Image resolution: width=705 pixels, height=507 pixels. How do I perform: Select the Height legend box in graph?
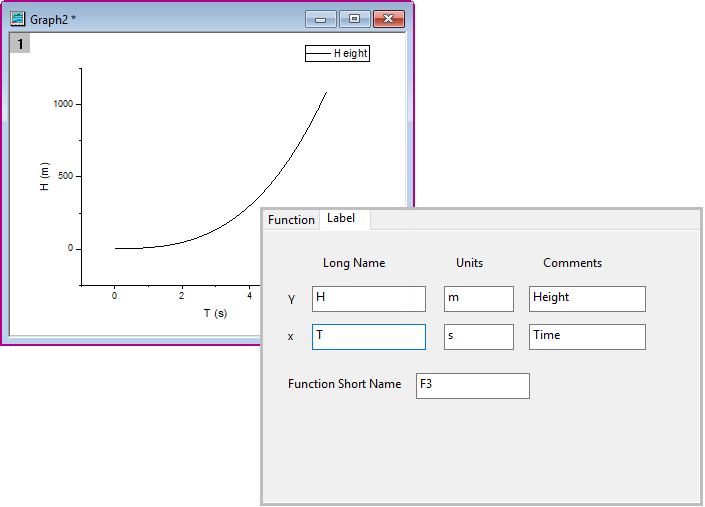(x=337, y=53)
